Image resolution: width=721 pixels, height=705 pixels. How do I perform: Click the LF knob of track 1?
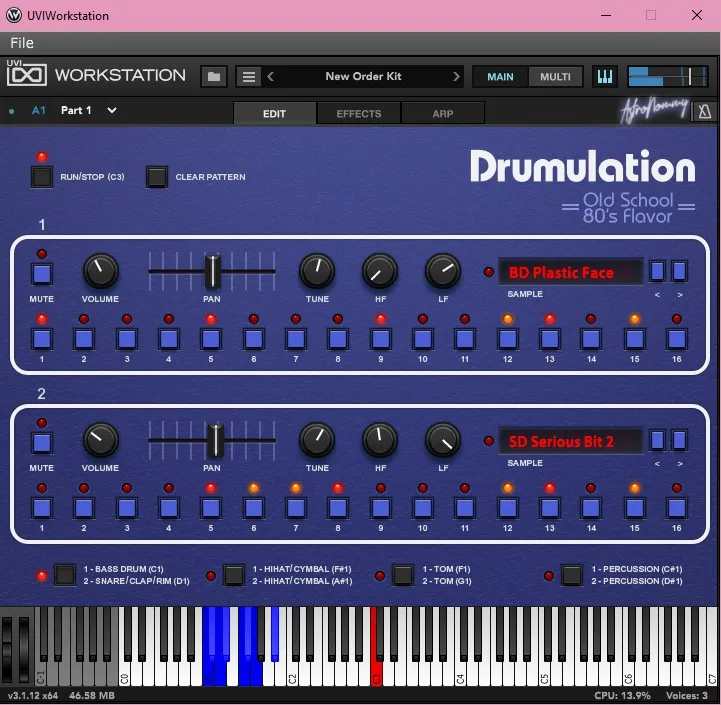(443, 271)
